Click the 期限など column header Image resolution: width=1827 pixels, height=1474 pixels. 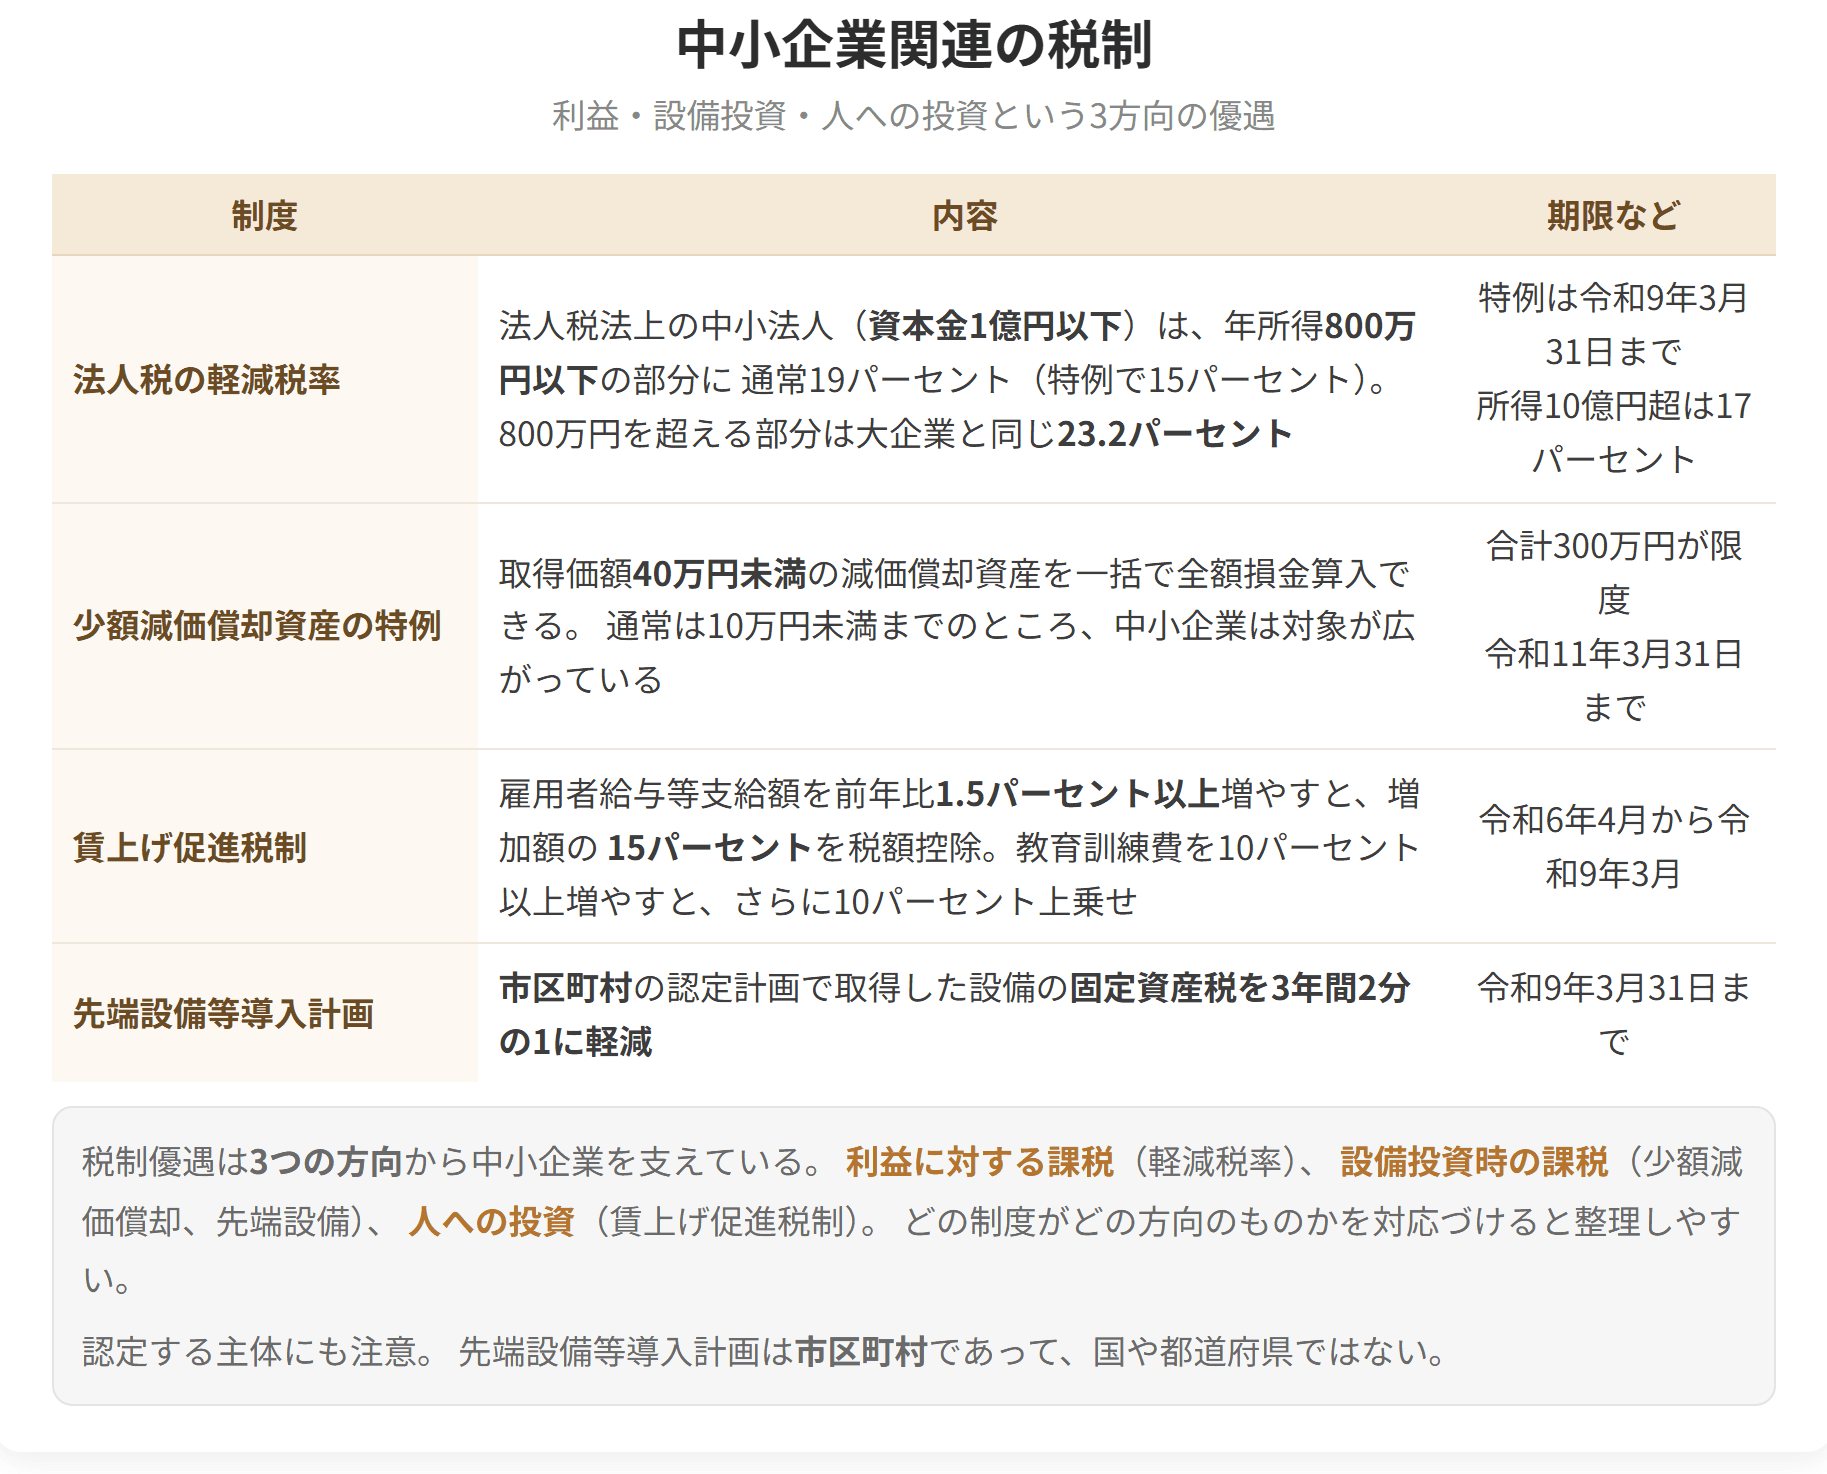[x=1613, y=215]
